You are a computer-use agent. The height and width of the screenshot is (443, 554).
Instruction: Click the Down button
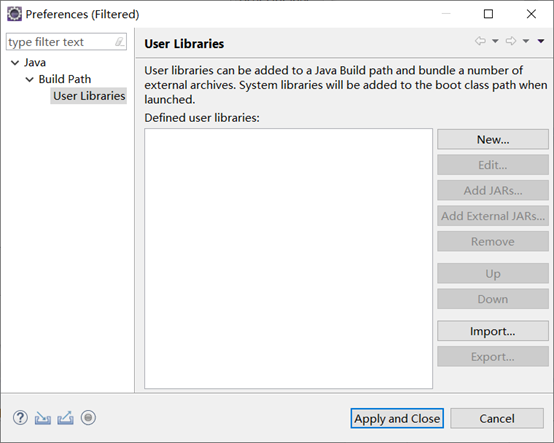tap(493, 299)
